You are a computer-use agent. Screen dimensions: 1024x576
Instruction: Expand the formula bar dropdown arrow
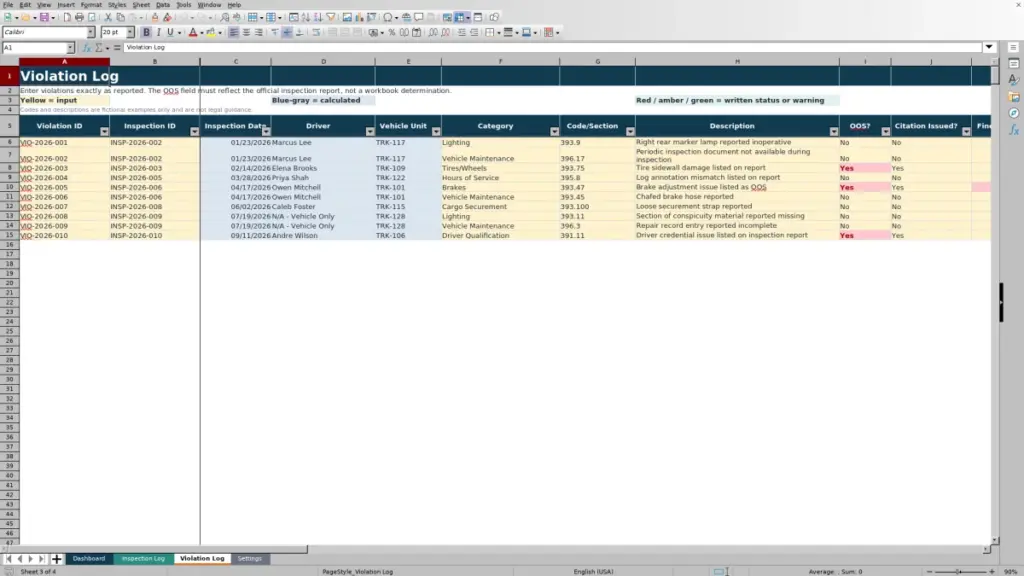(989, 47)
